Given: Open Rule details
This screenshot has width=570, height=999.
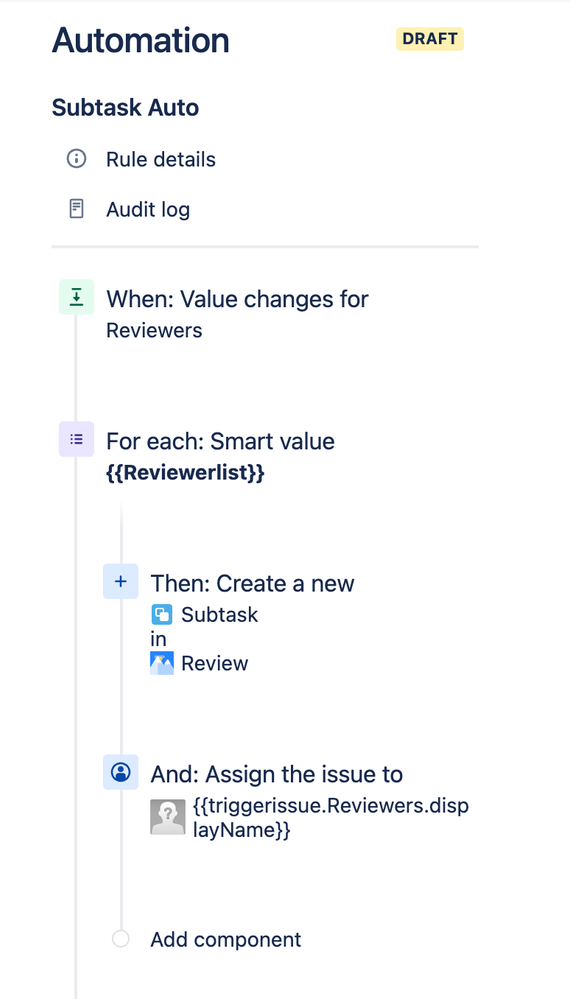Looking at the screenshot, I should coord(160,159).
